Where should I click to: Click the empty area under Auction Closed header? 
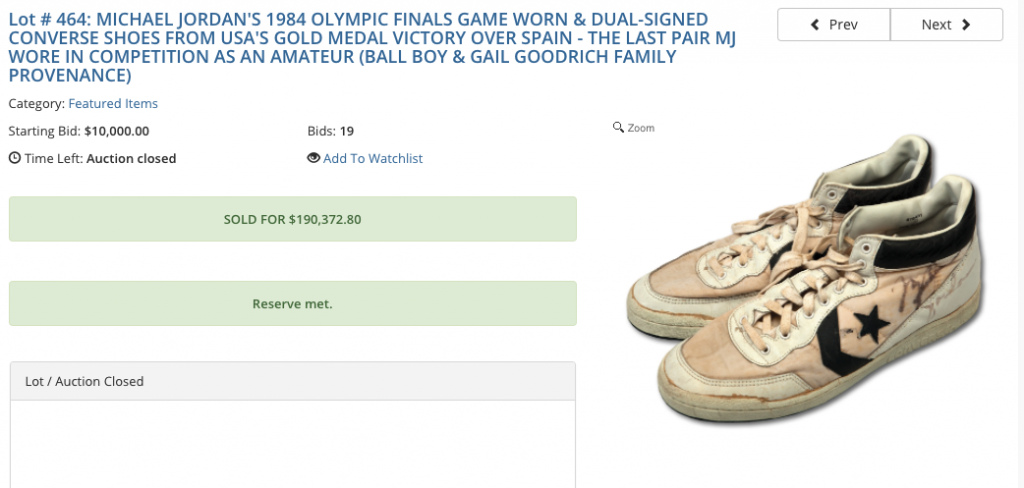(292, 445)
